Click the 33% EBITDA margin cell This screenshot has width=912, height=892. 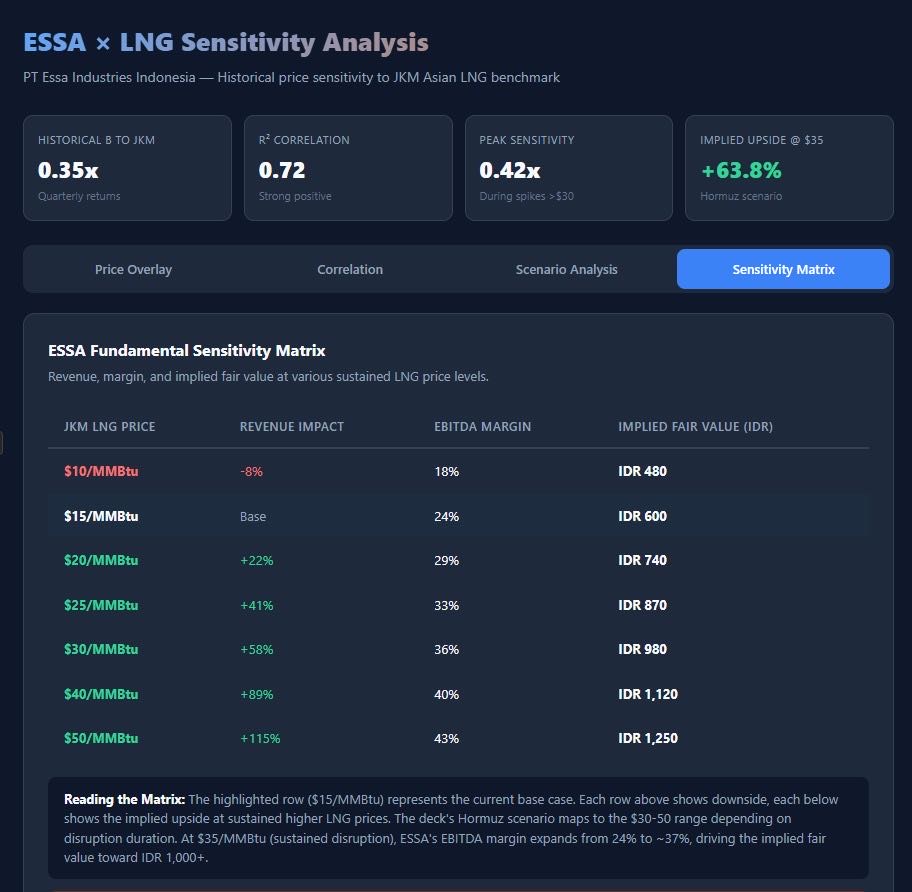pos(447,605)
